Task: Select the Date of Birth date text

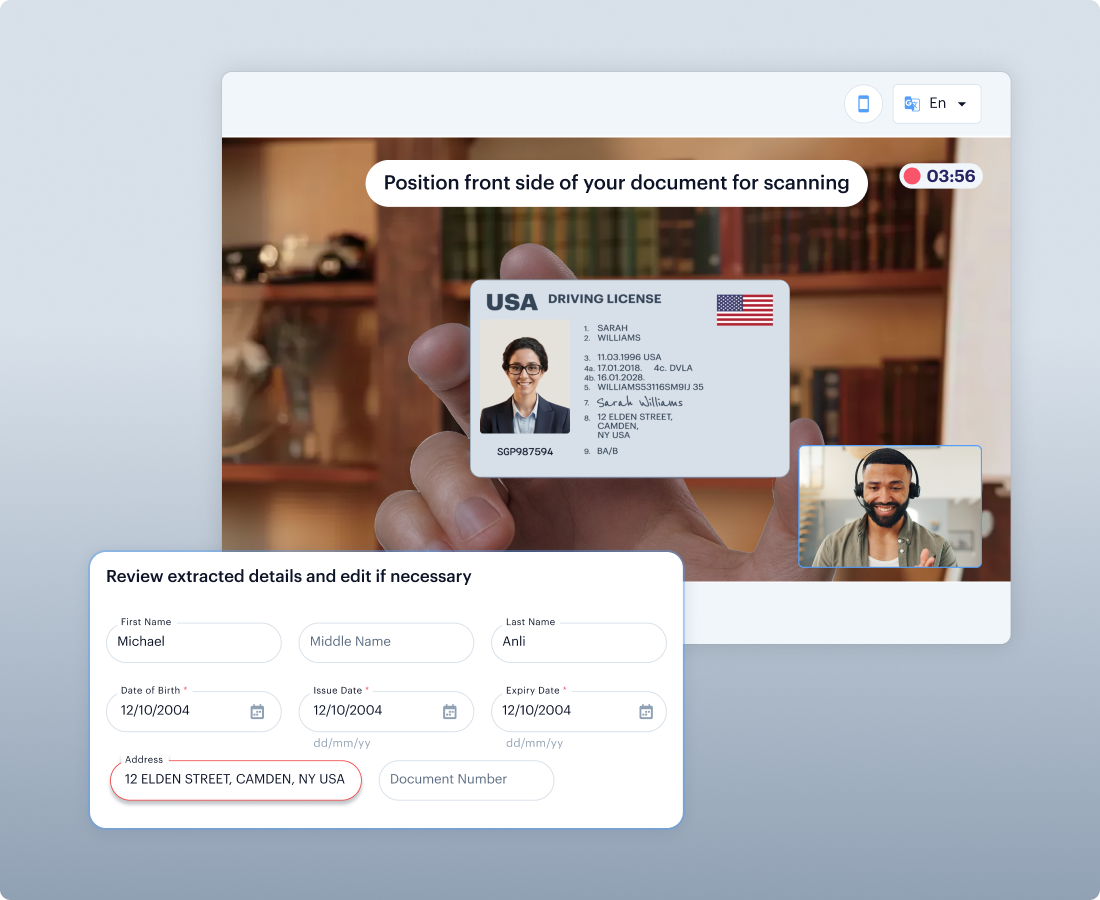Action: coord(155,711)
